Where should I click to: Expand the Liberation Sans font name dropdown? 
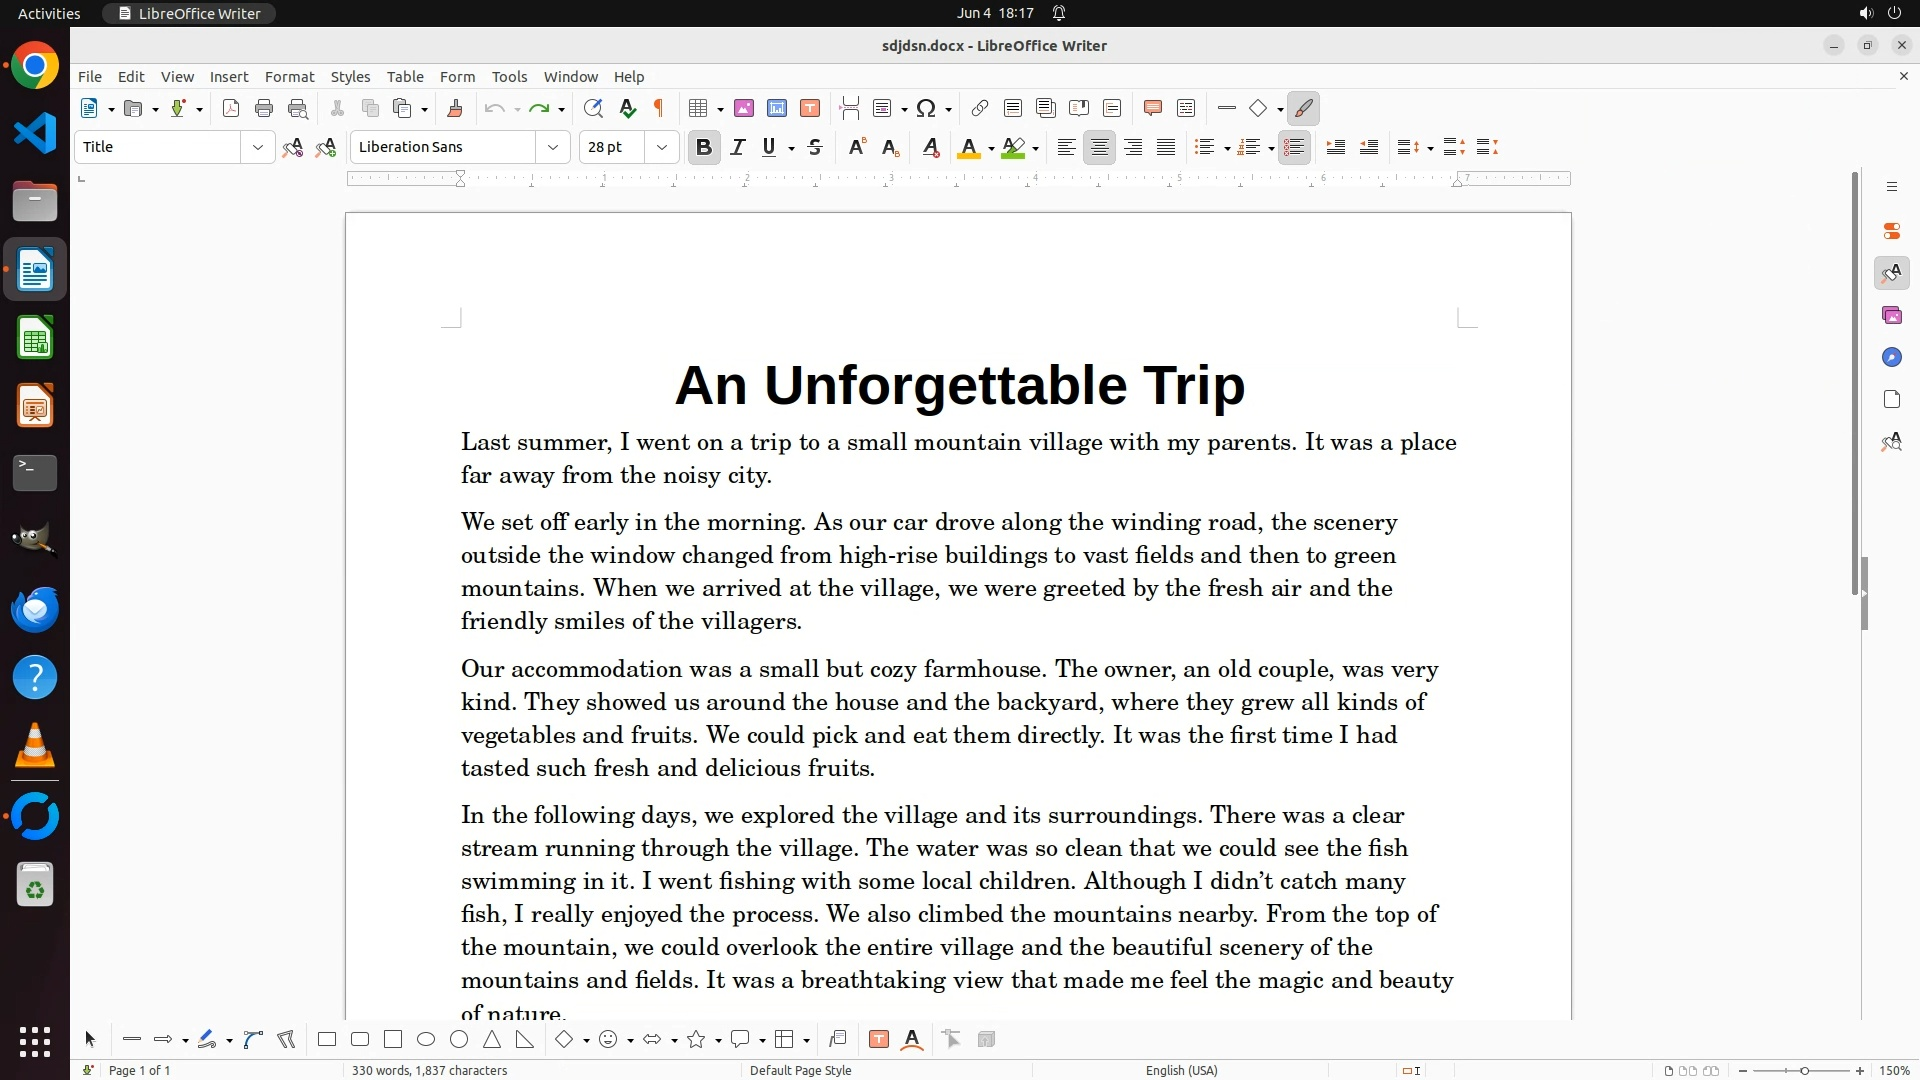552,147
